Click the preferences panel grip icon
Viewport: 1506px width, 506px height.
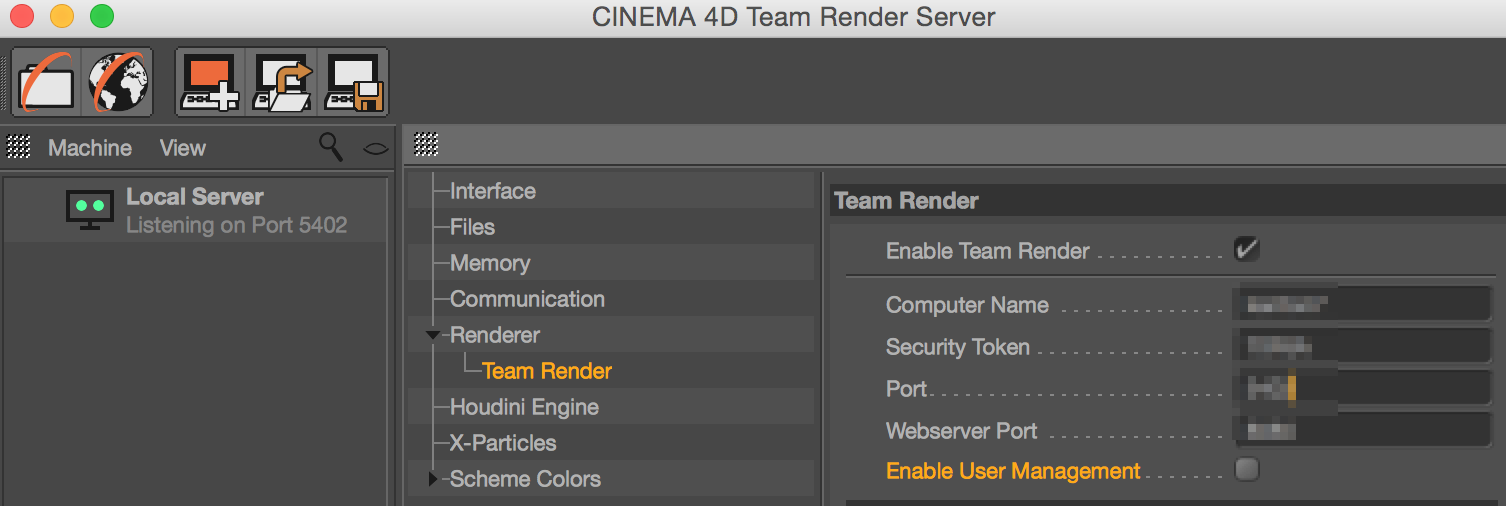(x=426, y=145)
